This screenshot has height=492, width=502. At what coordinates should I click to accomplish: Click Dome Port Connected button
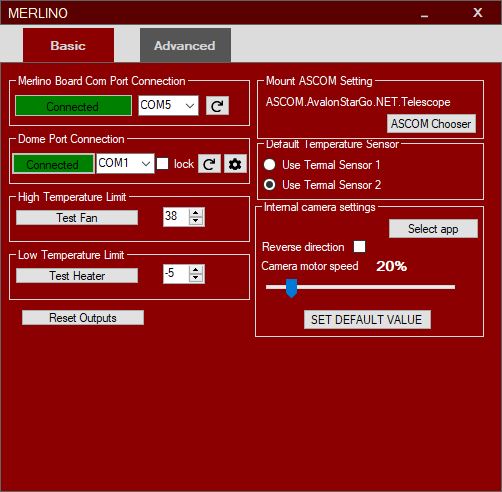pyautogui.click(x=53, y=164)
